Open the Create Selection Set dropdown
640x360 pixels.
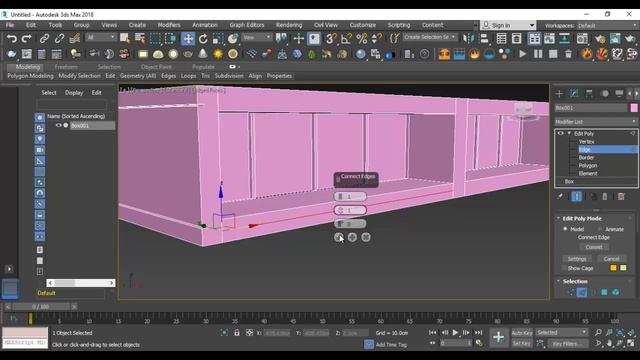[429, 37]
